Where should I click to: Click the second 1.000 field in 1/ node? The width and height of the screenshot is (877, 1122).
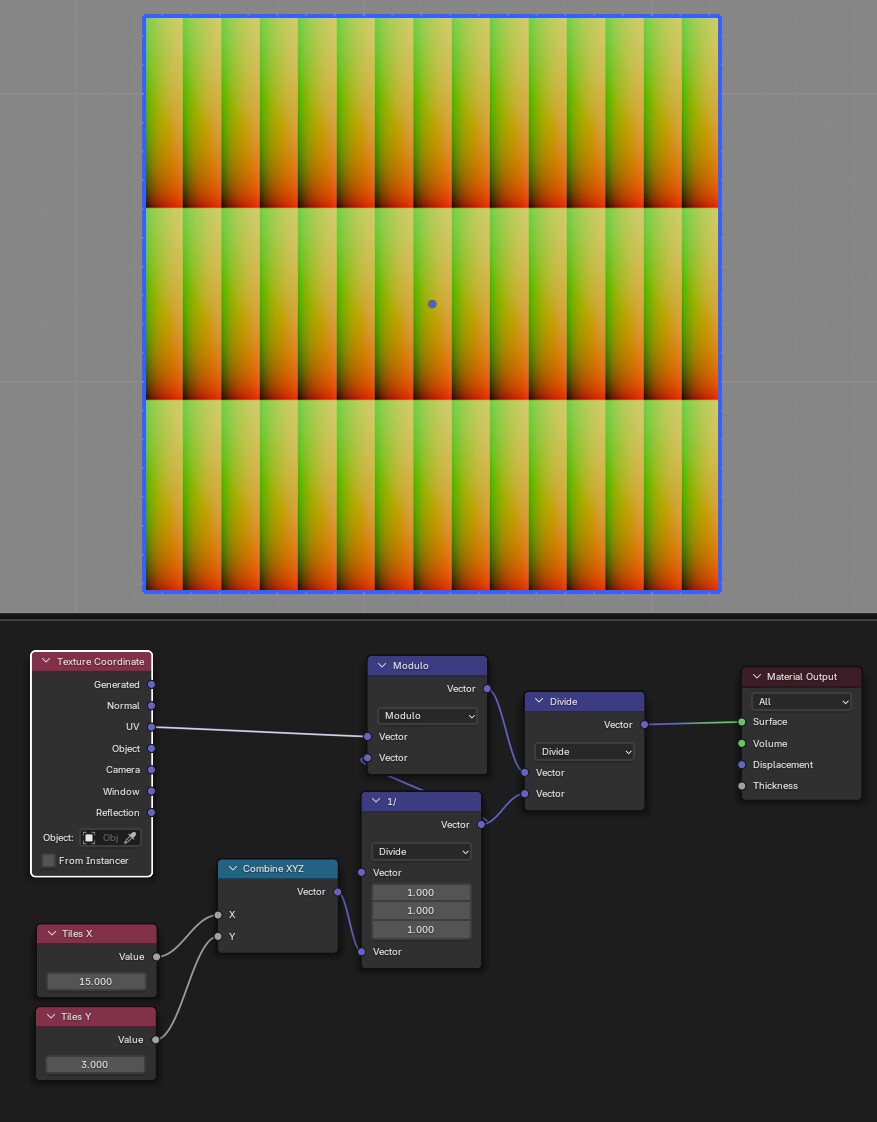(421, 910)
